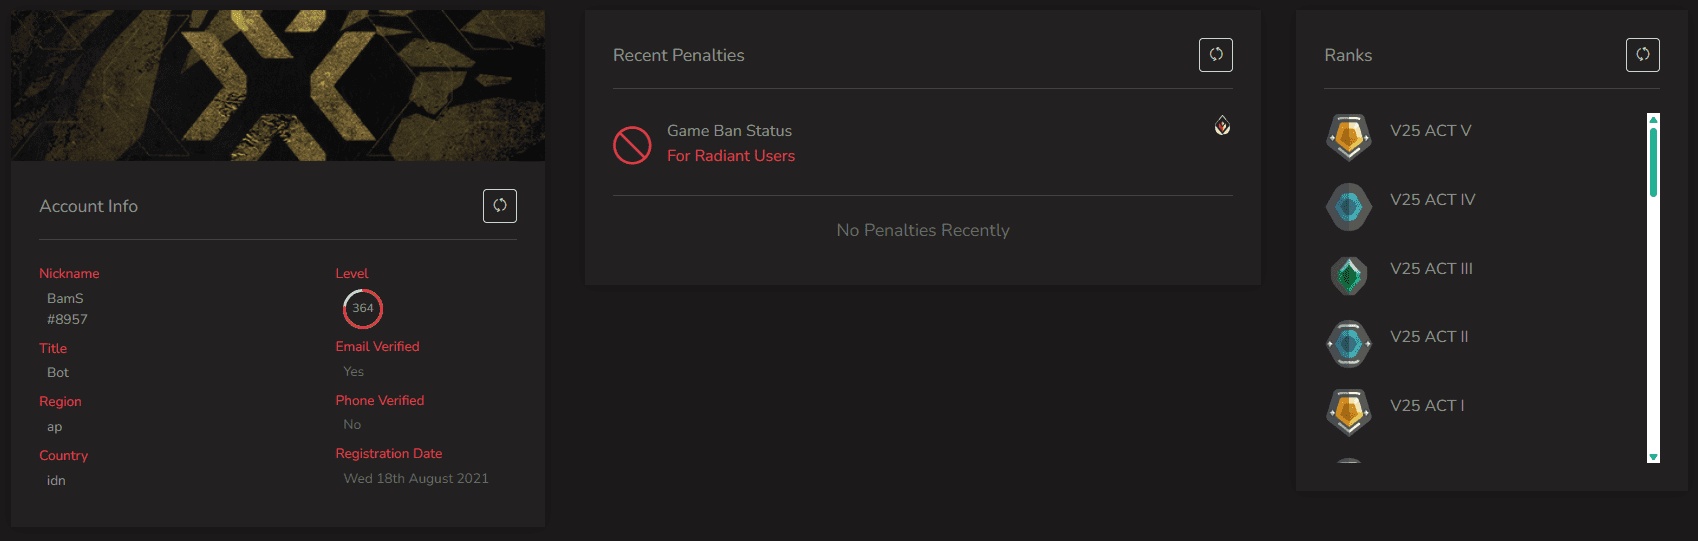The image size is (1698, 541).
Task: Click the 'No Penalties Recently' message
Action: click(923, 231)
